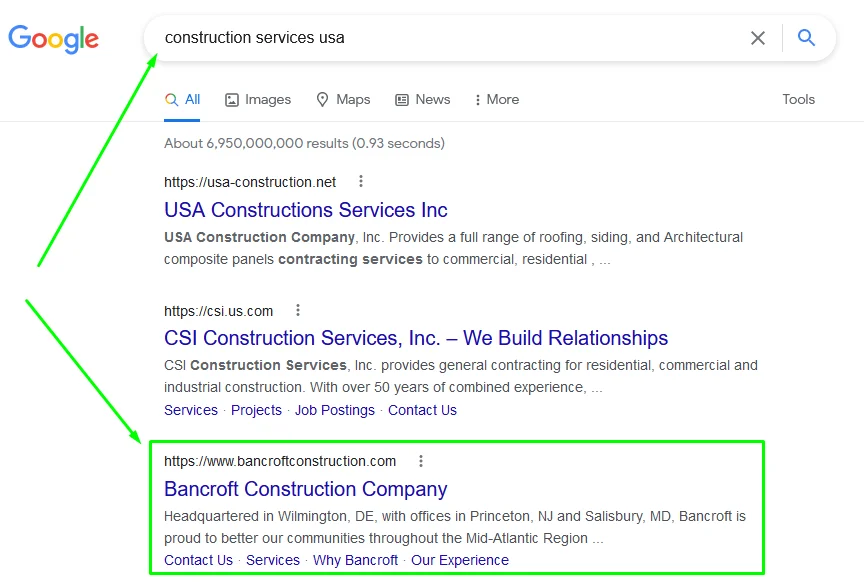The width and height of the screenshot is (864, 582).
Task: Select the All results tab
Action: (182, 100)
